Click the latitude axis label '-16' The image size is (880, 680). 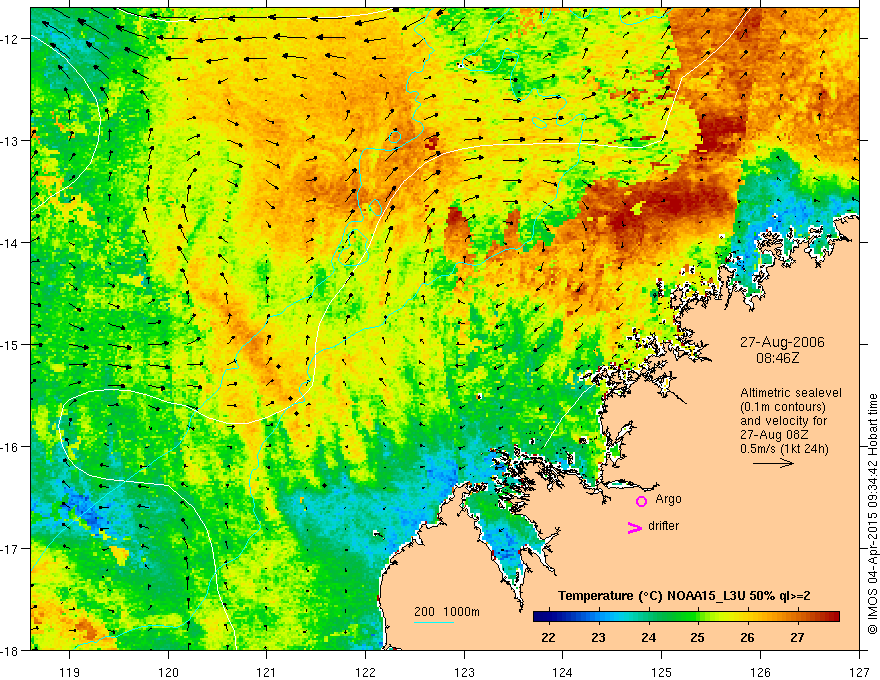click(10, 447)
